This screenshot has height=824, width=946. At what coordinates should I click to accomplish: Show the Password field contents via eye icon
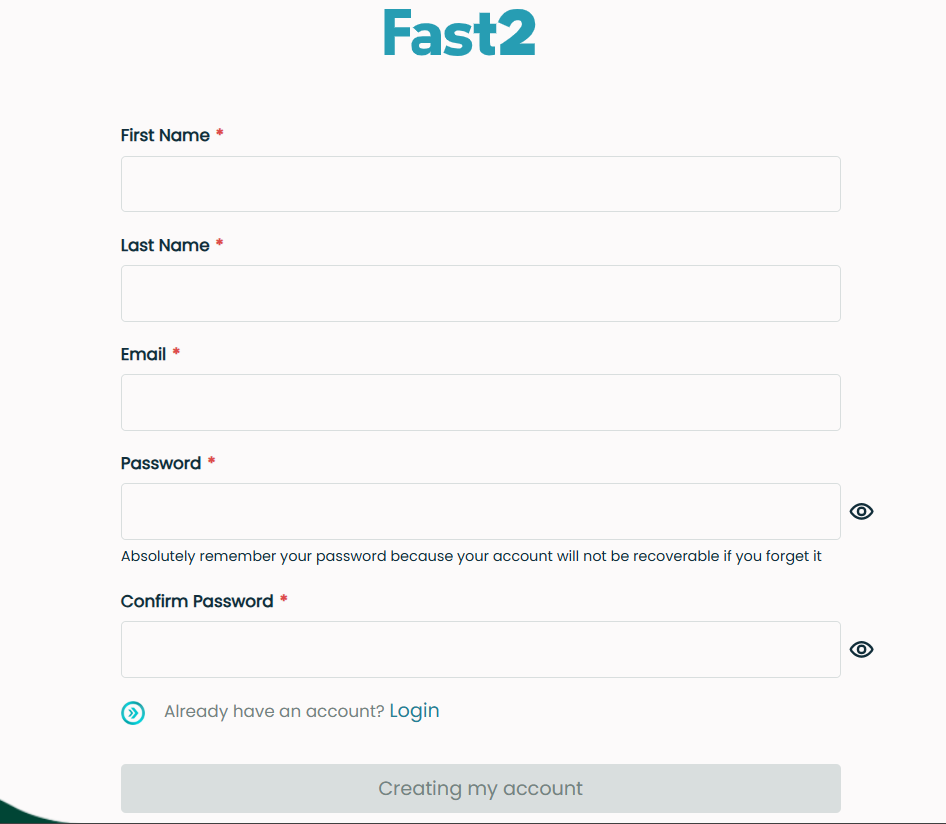(861, 511)
